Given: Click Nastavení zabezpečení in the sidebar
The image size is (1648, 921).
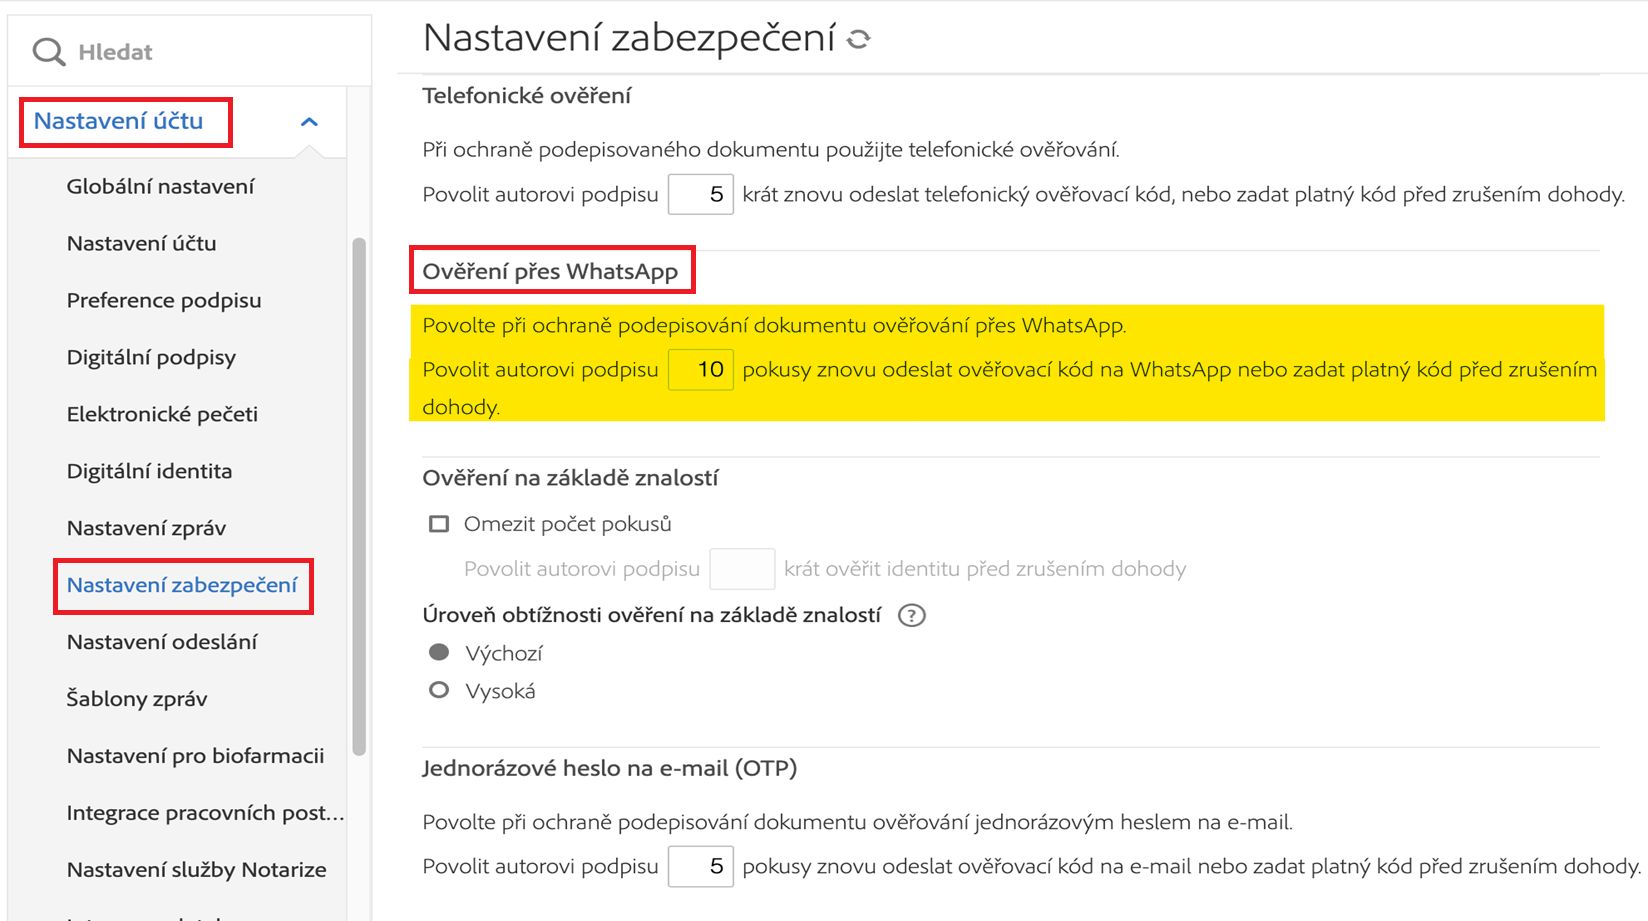Looking at the screenshot, I should [182, 585].
